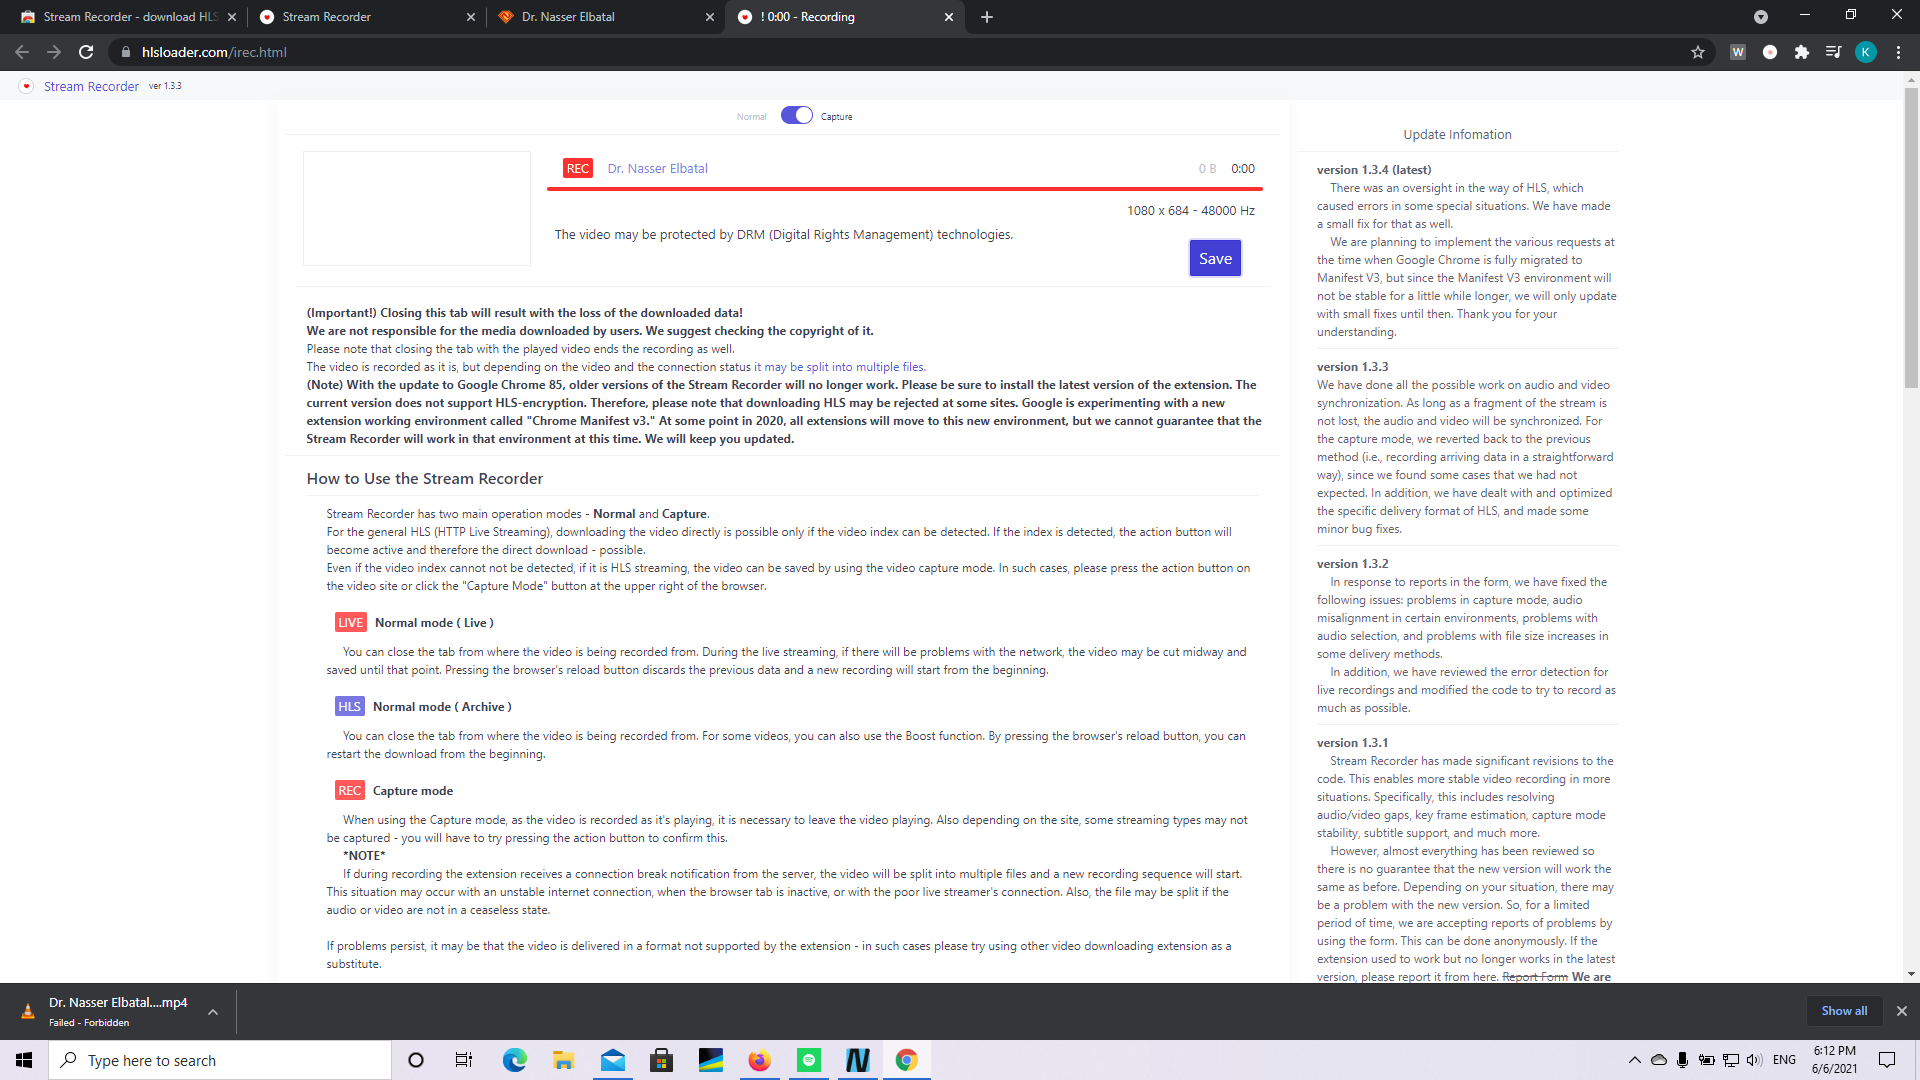This screenshot has height=1080, width=1920.
Task: Click Show all downloads button
Action: 1843,1011
